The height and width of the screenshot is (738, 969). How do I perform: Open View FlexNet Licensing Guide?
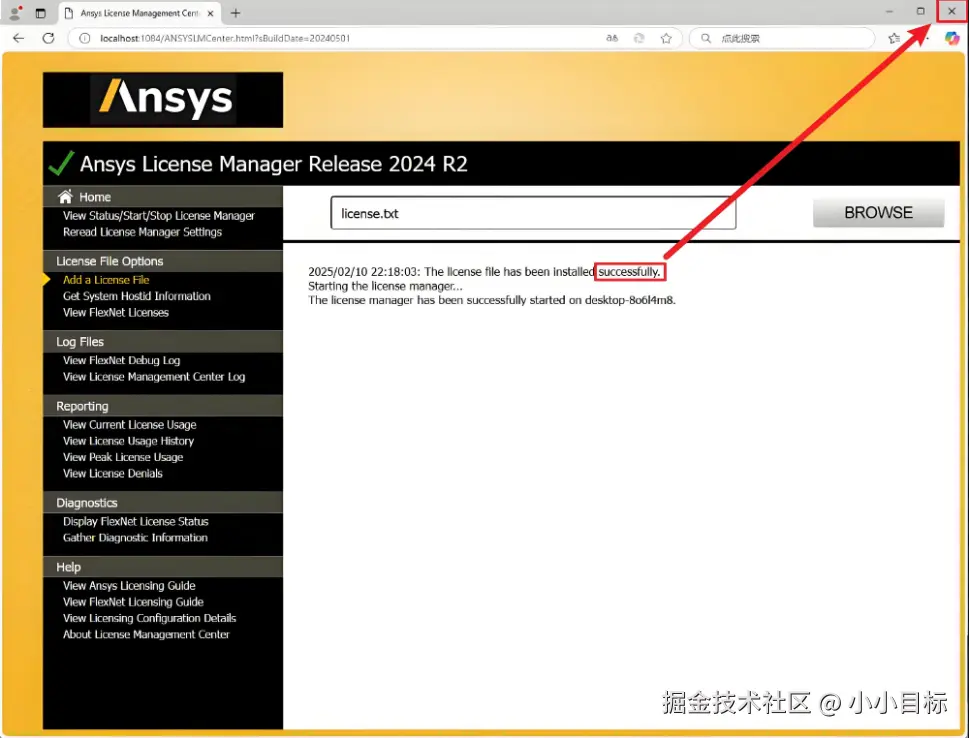coord(133,602)
